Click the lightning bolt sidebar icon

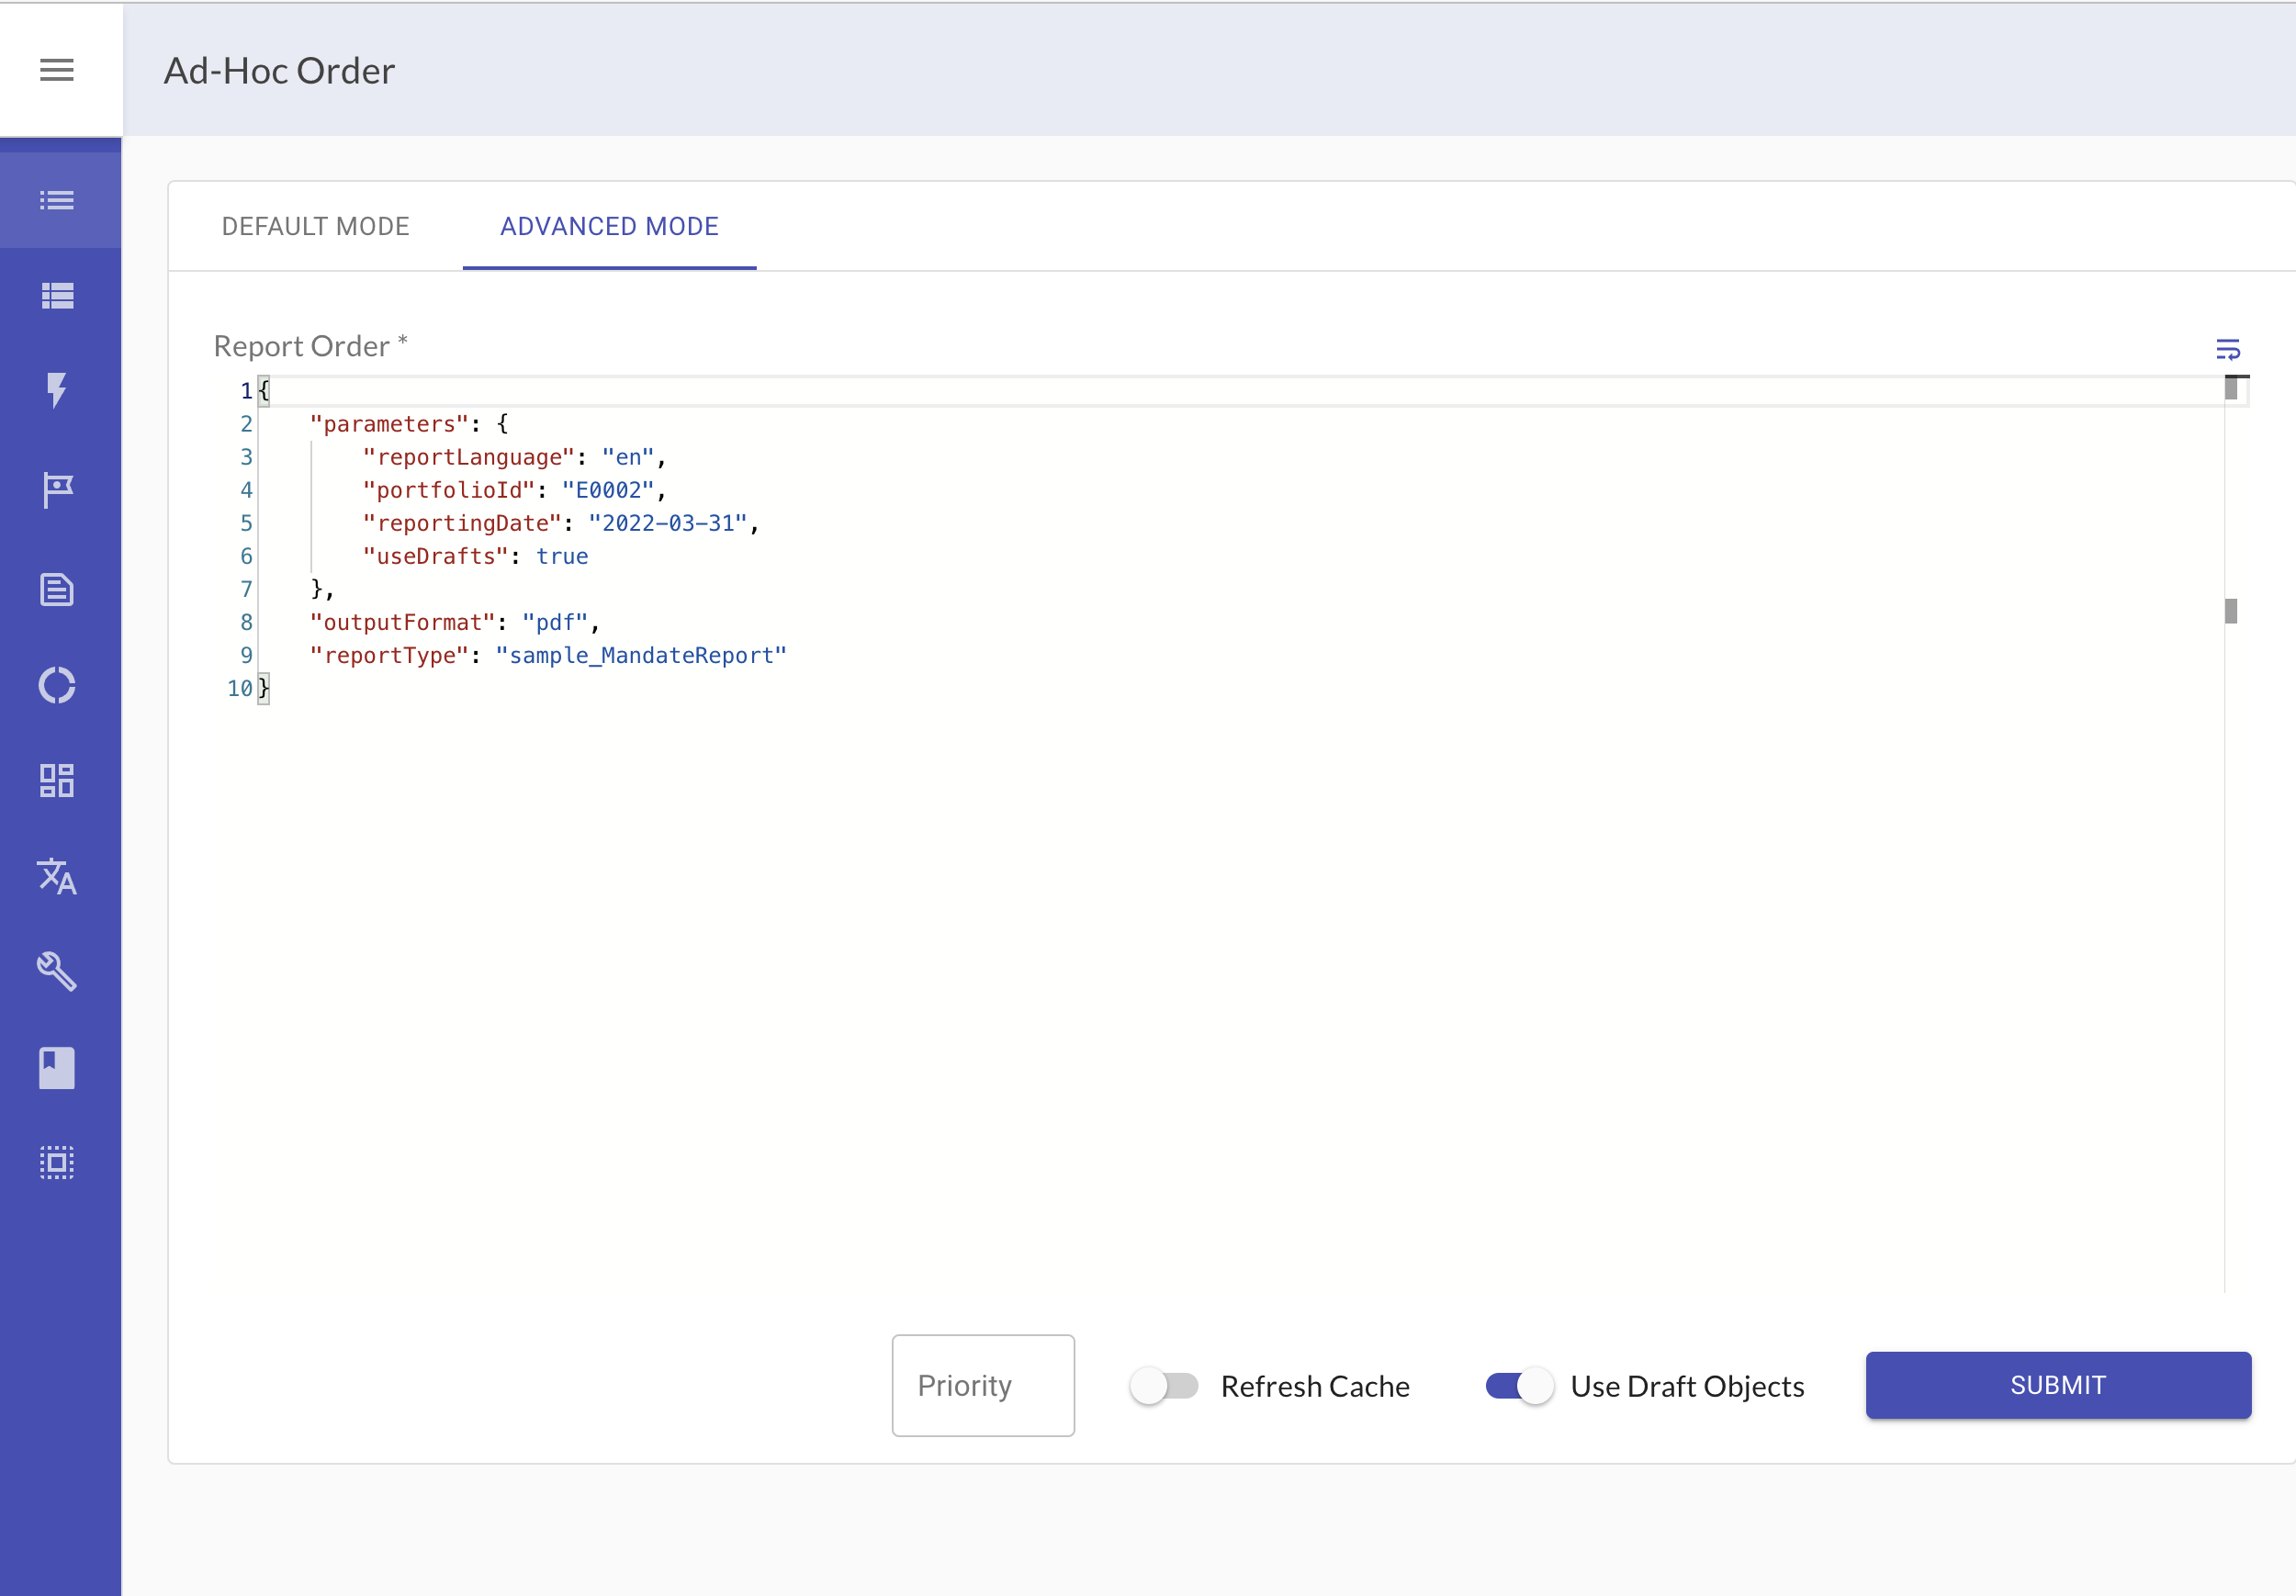click(57, 390)
